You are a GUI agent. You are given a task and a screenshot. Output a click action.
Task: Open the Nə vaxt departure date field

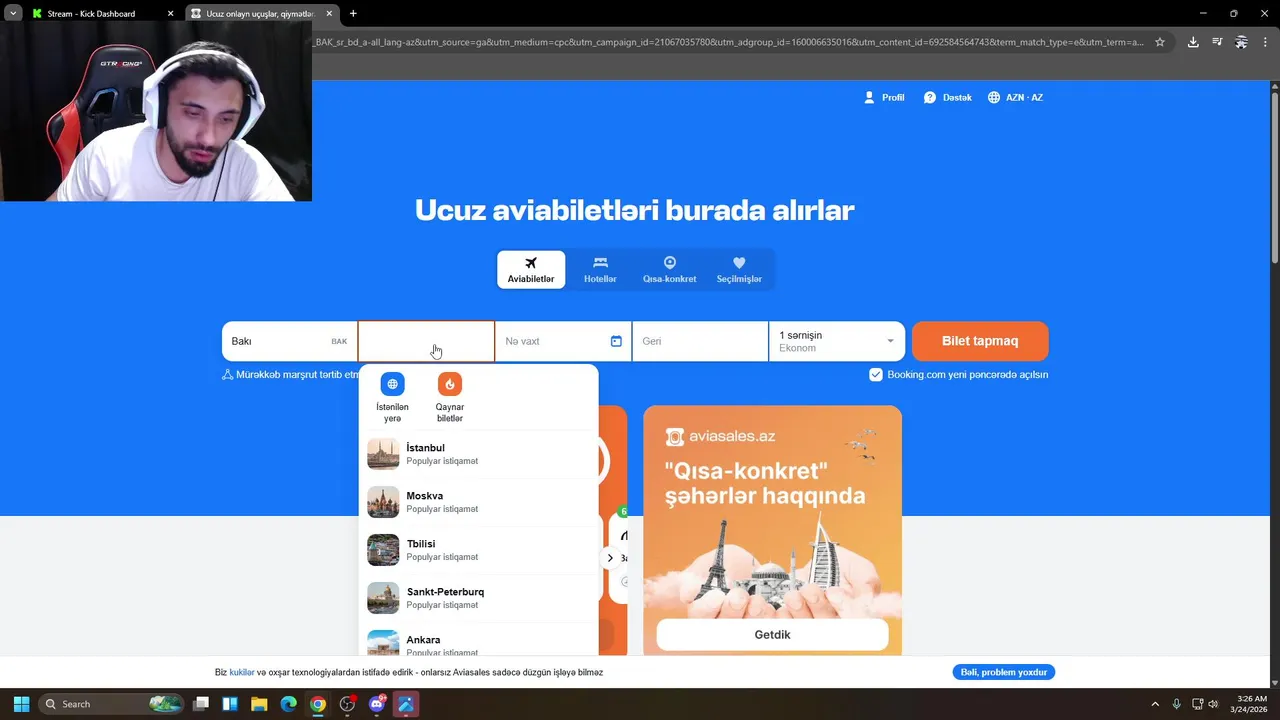563,341
